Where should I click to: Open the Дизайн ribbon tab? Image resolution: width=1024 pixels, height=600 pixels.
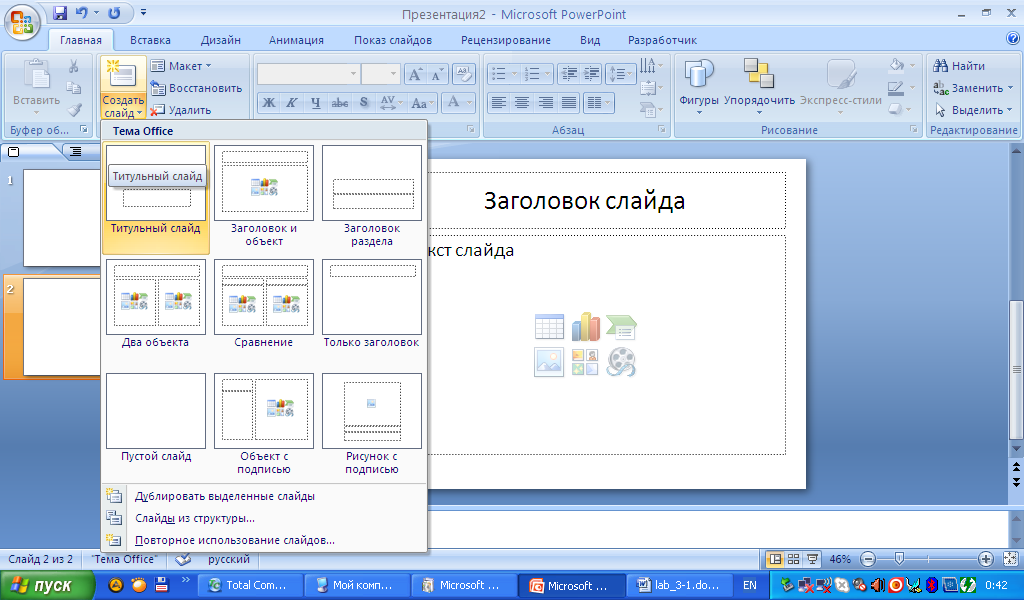221,40
